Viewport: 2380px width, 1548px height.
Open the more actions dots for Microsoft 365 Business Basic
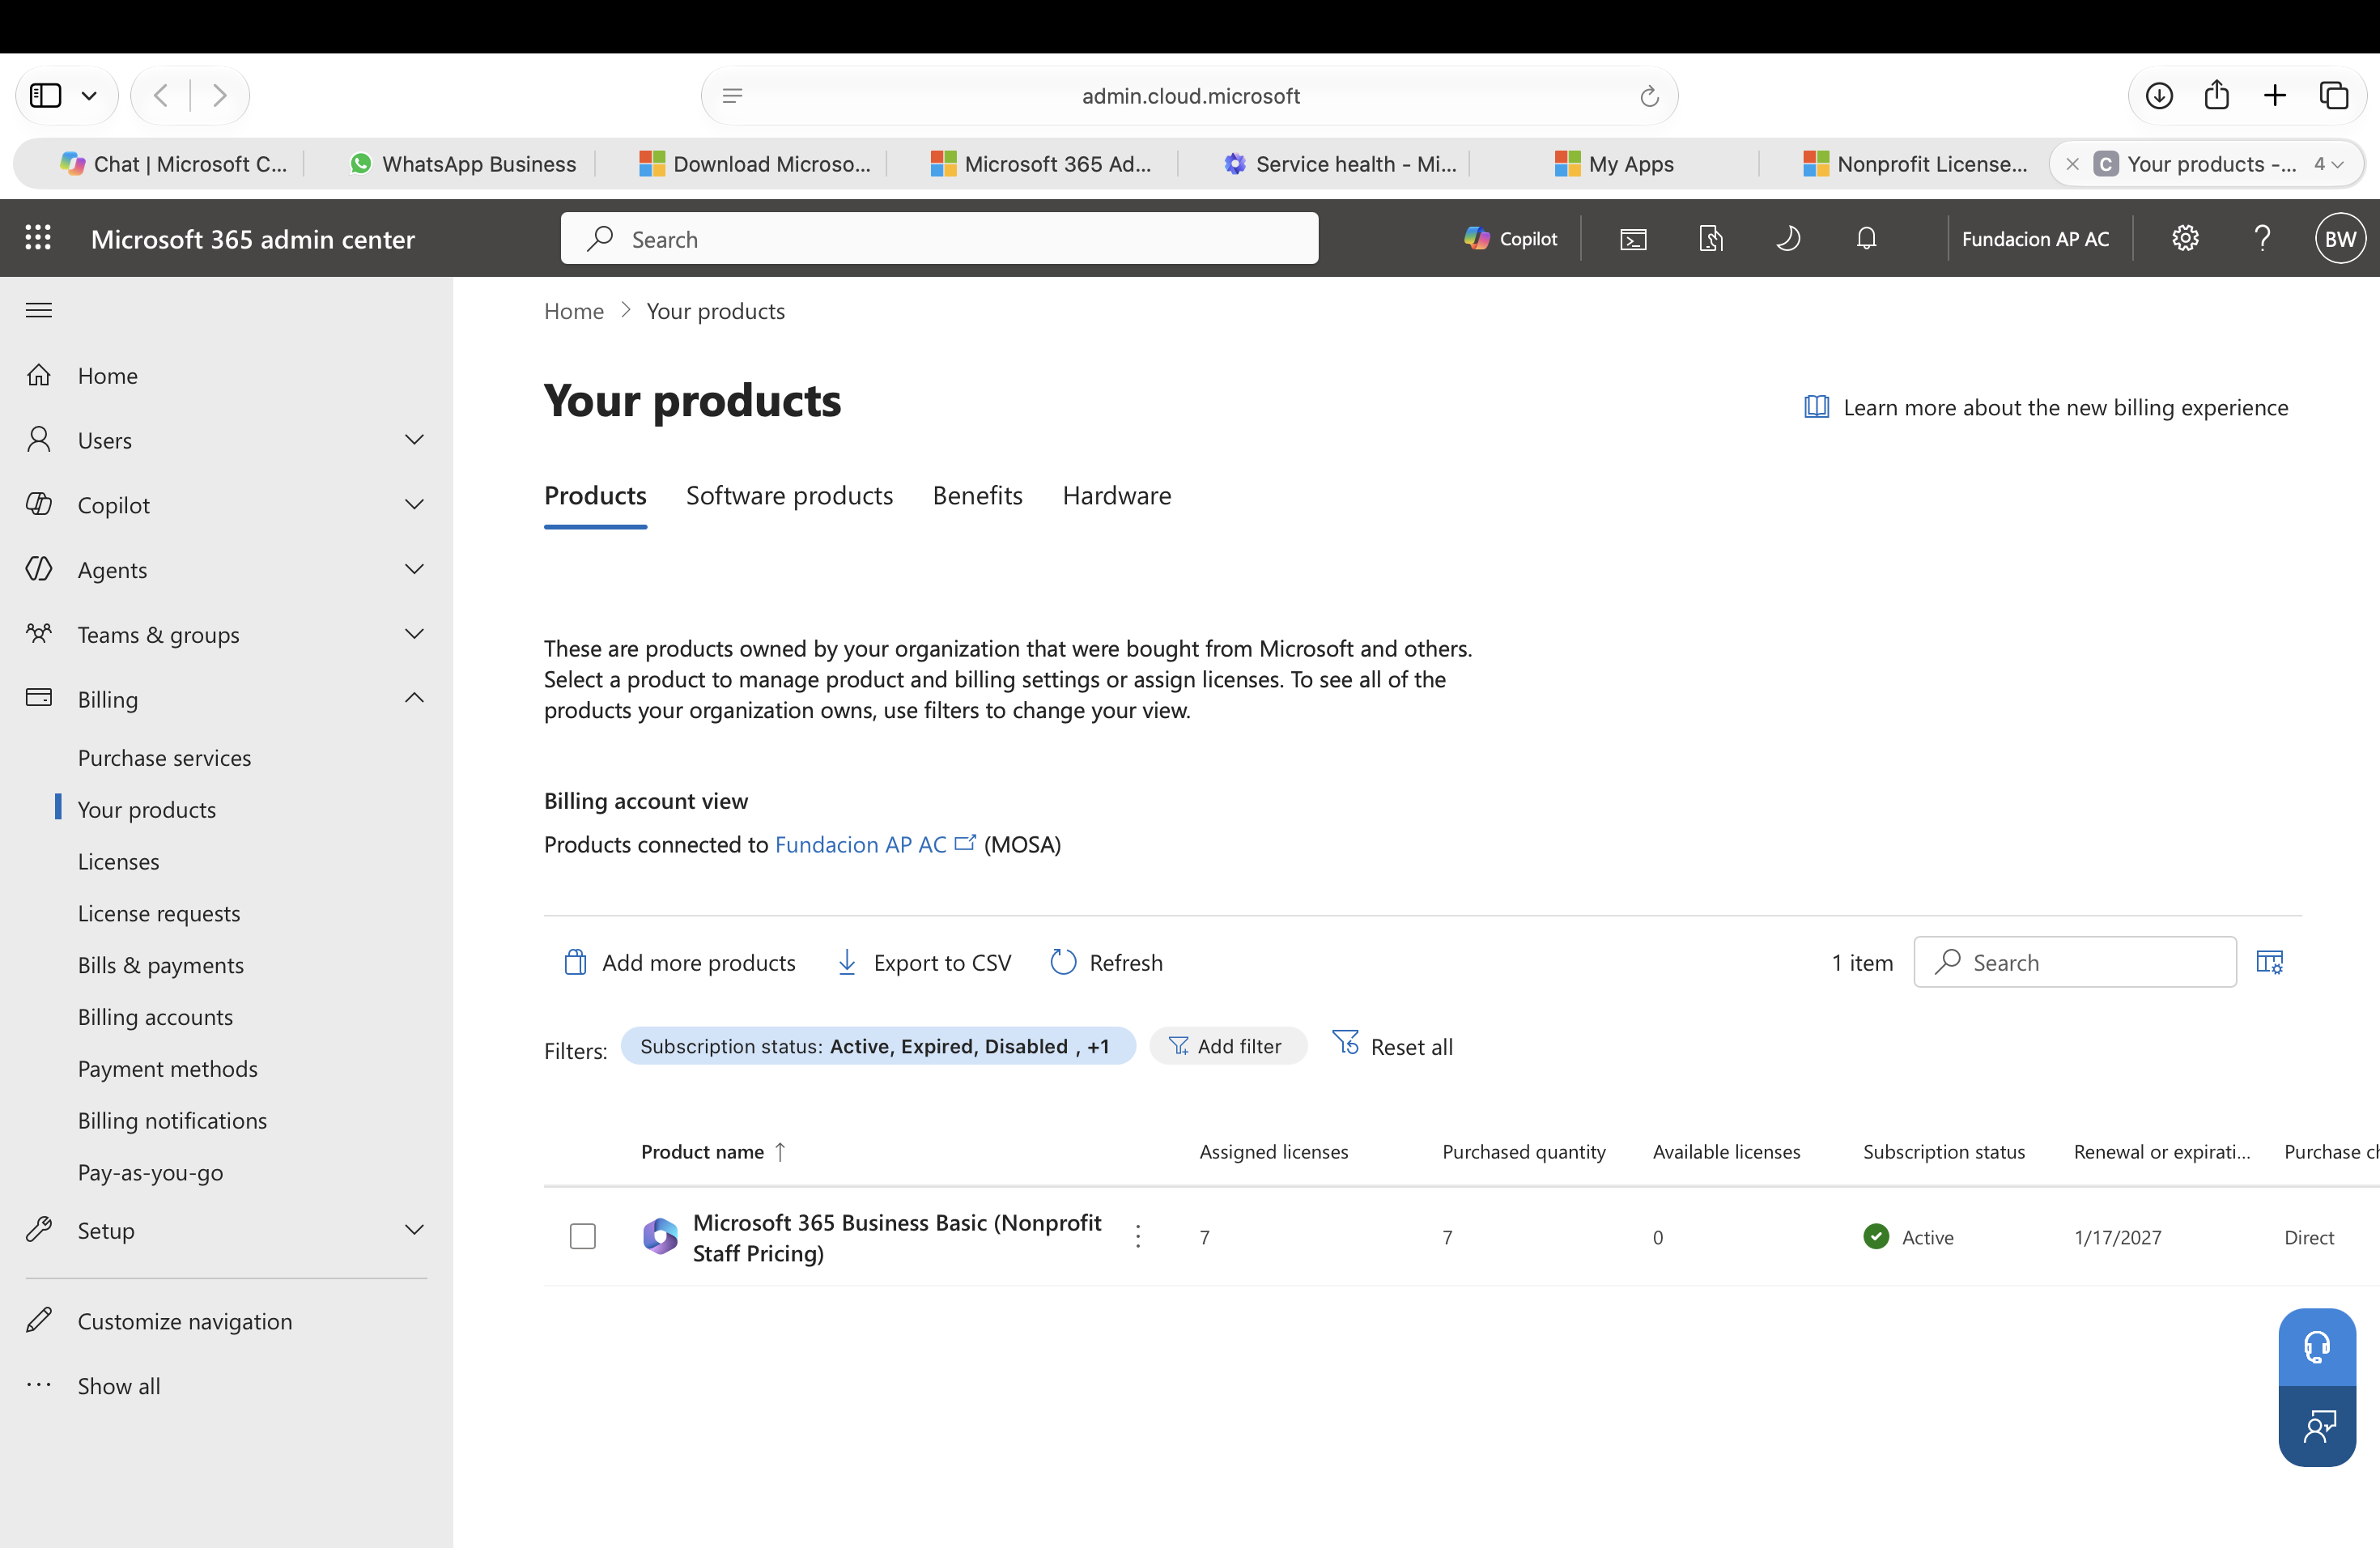point(1138,1237)
